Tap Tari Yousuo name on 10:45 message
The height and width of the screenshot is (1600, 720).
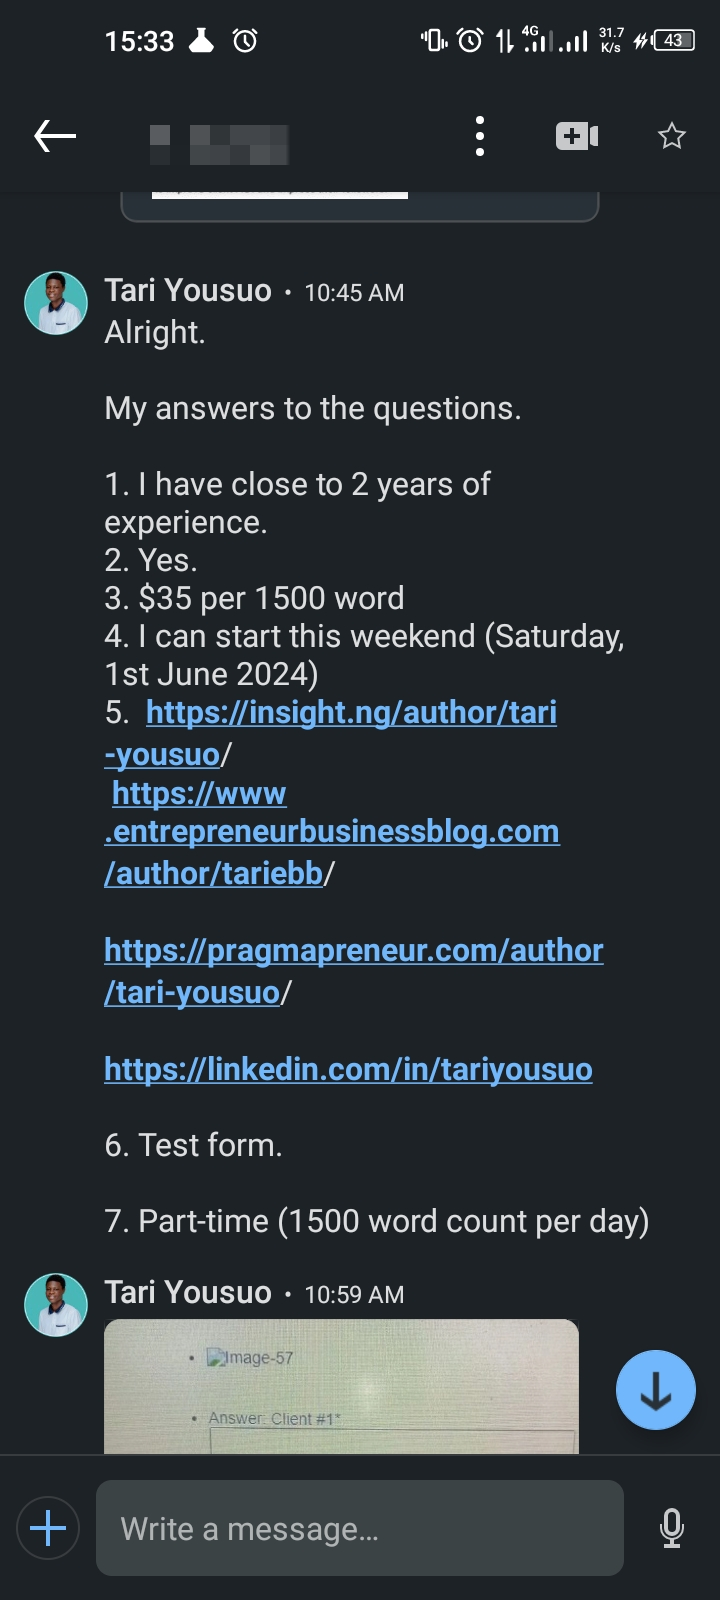point(188,291)
